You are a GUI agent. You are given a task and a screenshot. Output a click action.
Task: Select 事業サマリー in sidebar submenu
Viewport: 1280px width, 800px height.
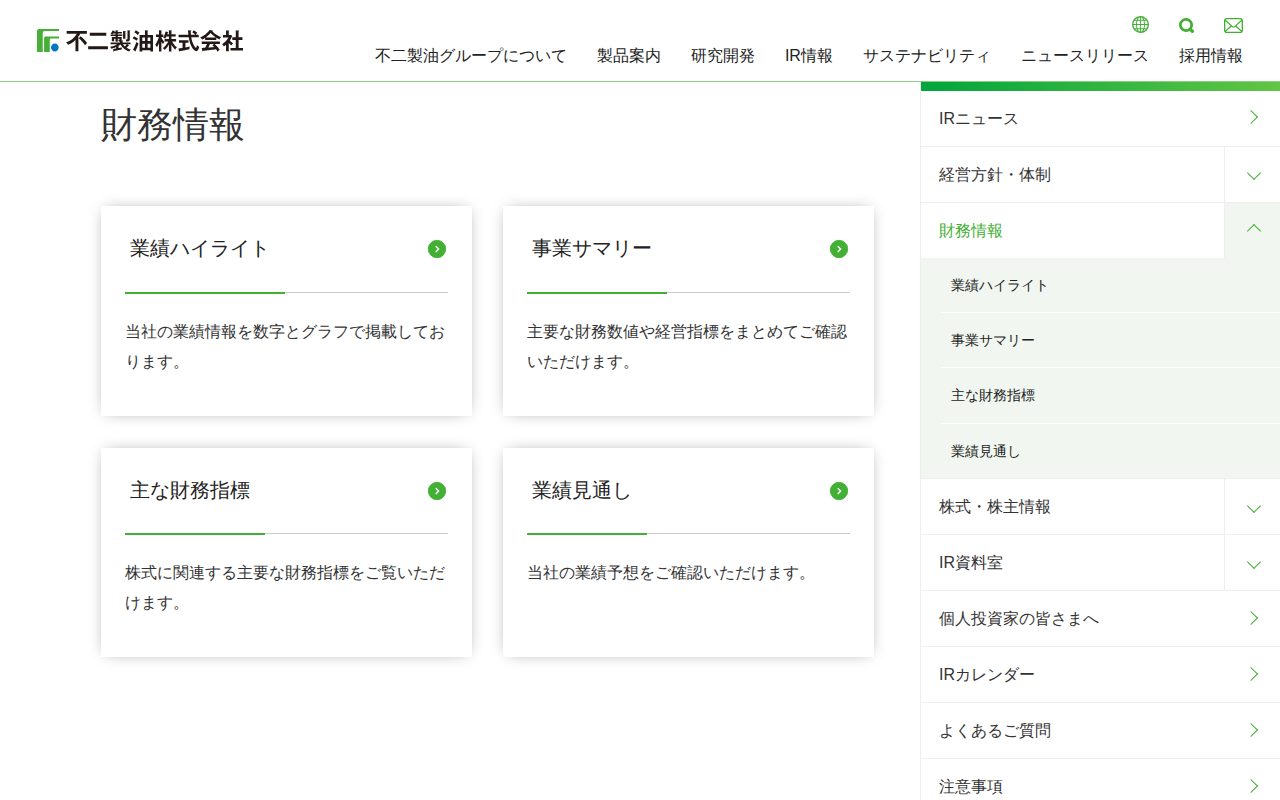point(1110,340)
